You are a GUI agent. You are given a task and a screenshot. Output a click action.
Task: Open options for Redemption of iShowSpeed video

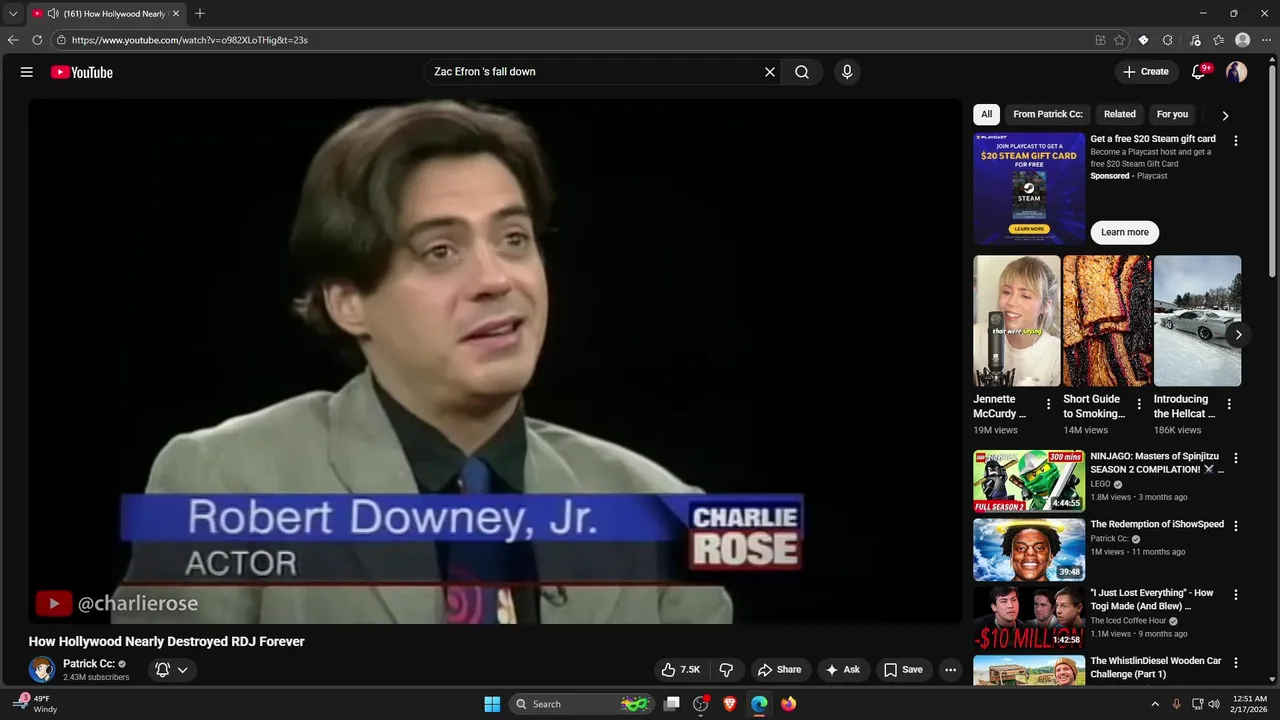pos(1236,526)
